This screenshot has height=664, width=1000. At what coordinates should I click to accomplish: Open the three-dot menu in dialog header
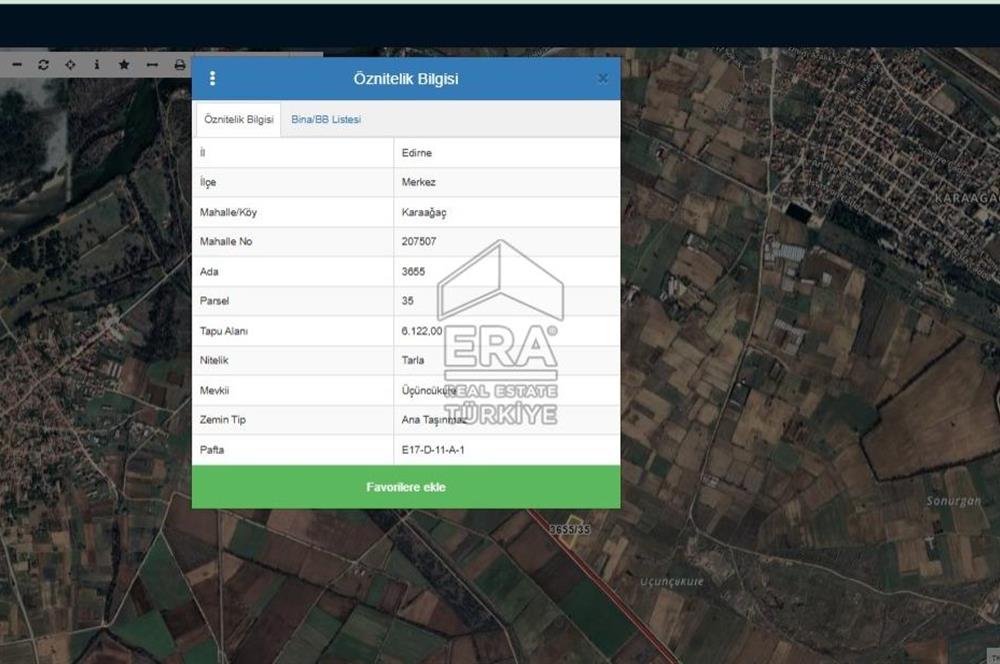click(212, 78)
